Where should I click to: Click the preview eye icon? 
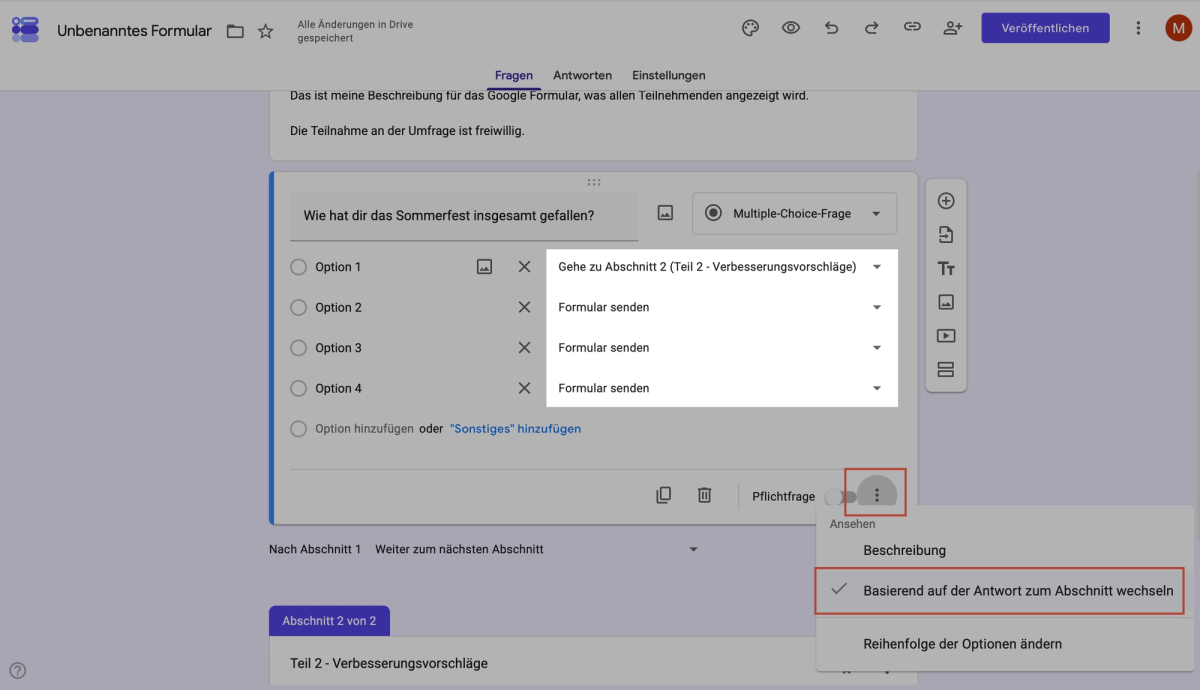pos(791,28)
